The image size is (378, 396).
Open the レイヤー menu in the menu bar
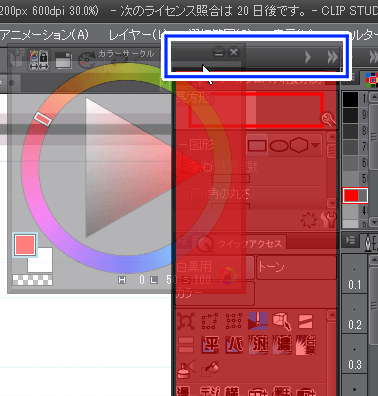click(137, 34)
